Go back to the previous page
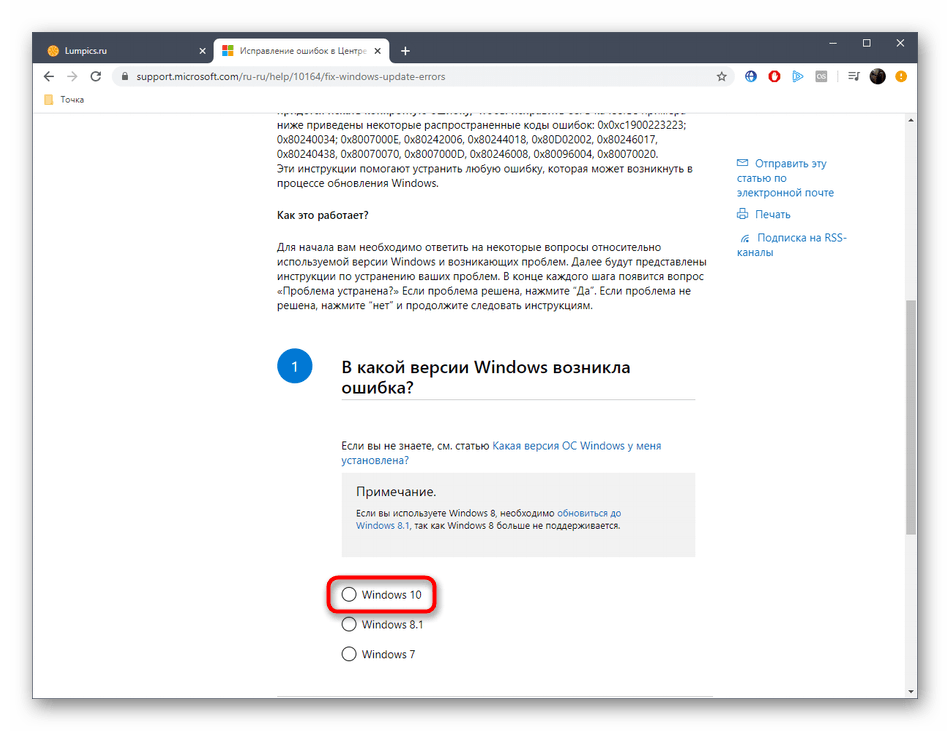The width and height of the screenshot is (950, 731). pos(49,76)
